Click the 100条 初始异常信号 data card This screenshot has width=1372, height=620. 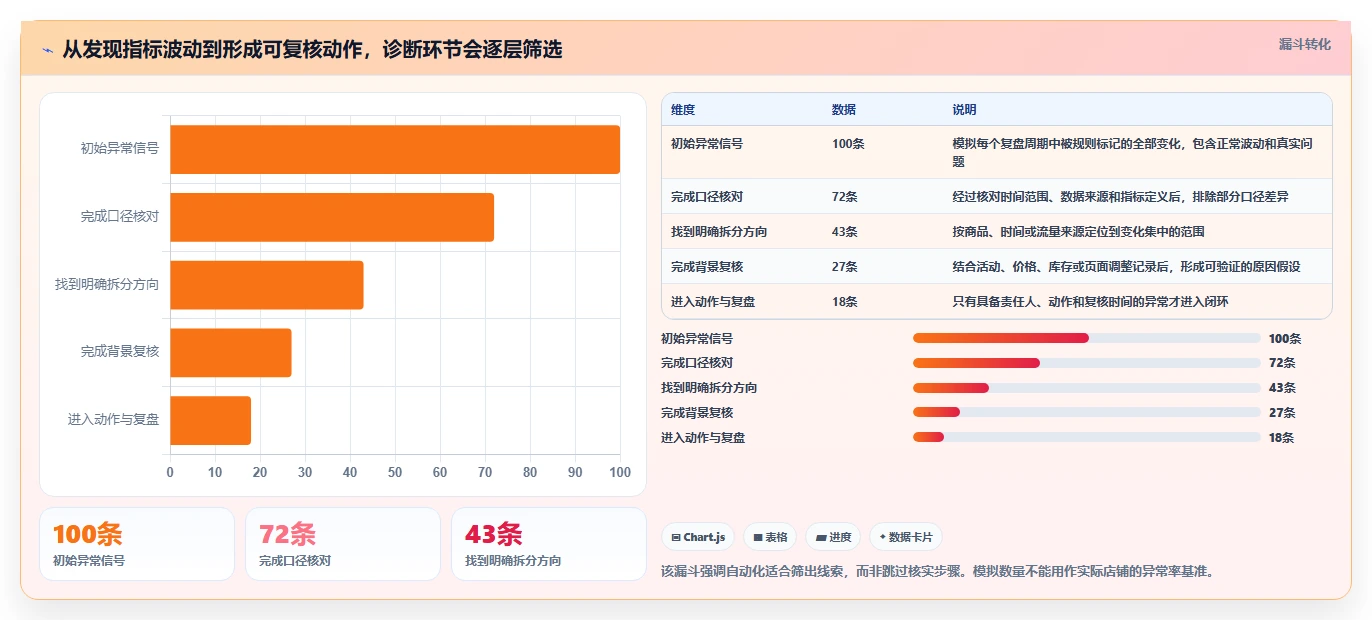137,544
